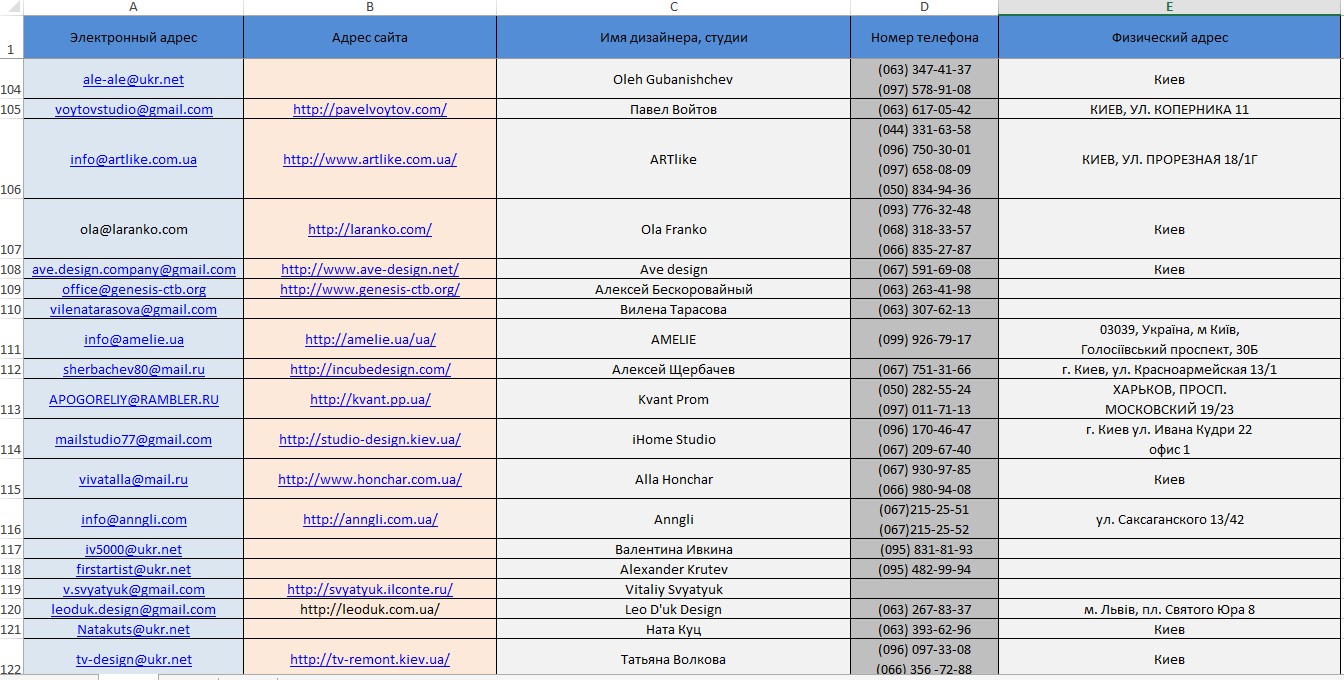Click the Физический адрес header cell
This screenshot has width=1344, height=680.
[x=1170, y=38]
